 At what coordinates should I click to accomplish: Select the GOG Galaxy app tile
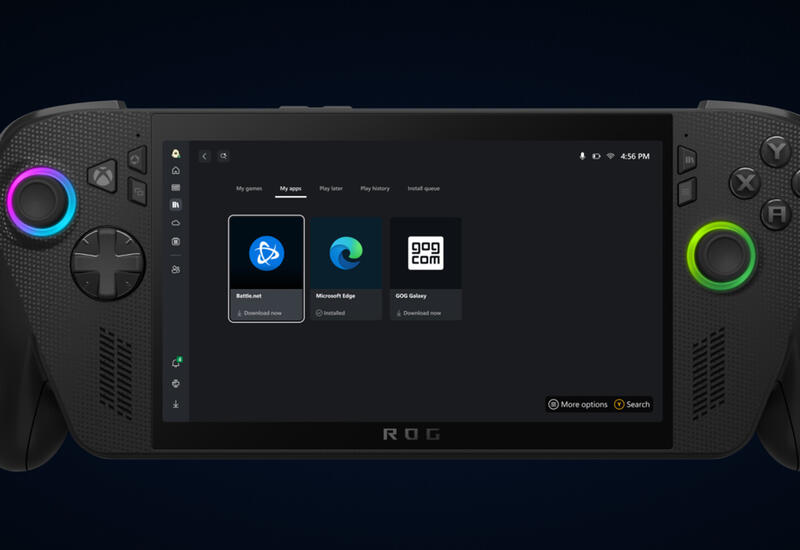click(426, 268)
